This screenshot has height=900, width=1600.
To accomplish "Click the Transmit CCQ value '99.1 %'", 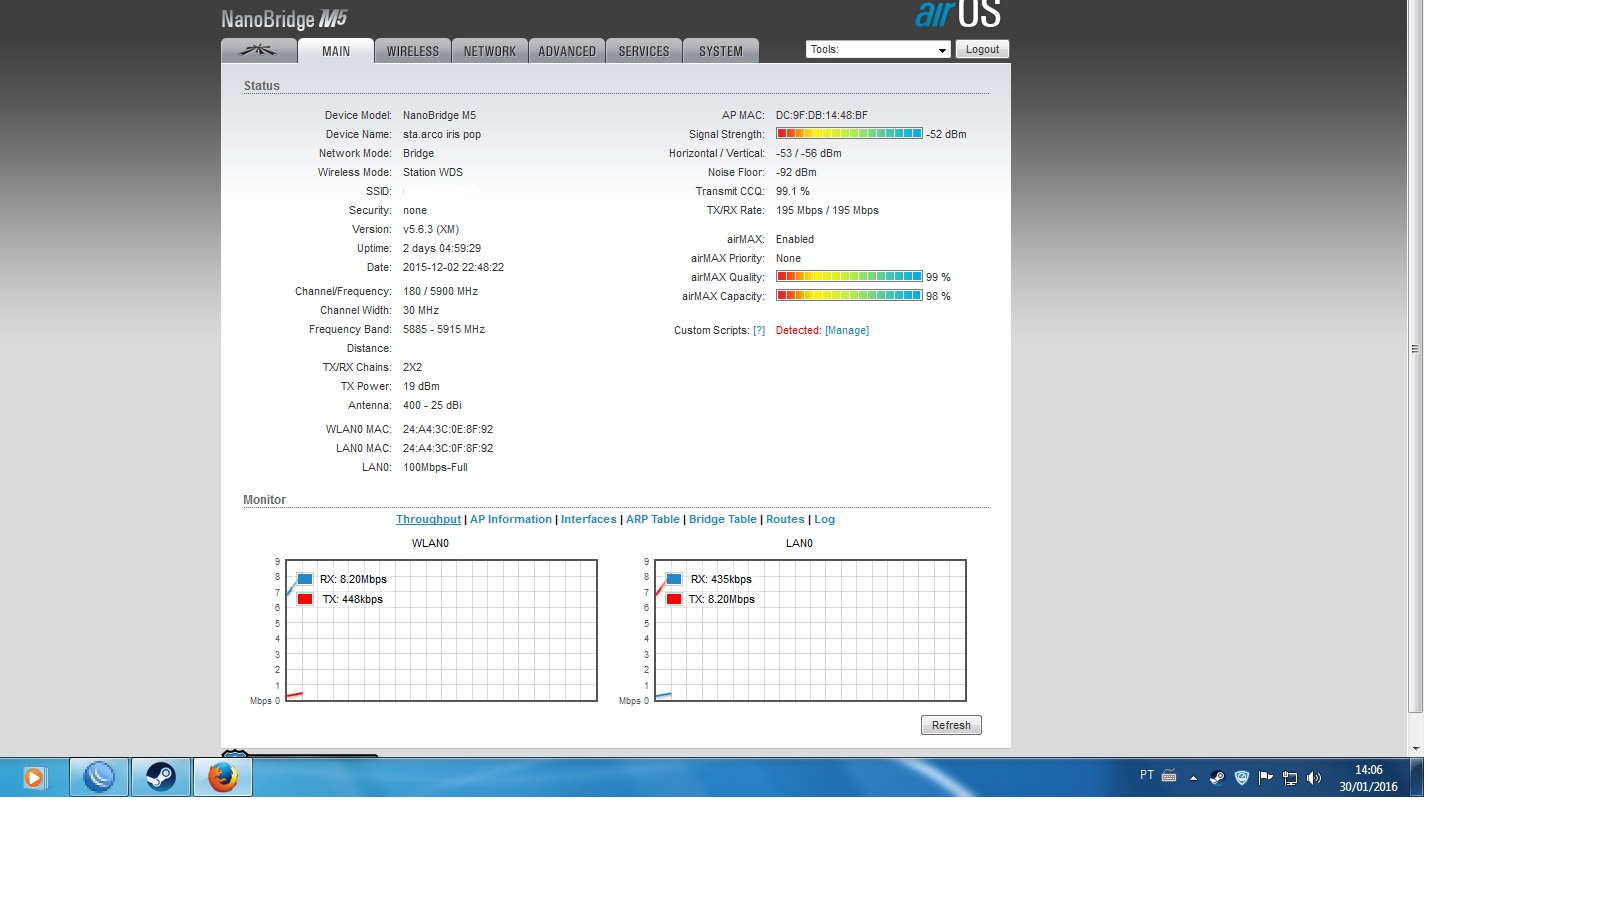I will coord(793,192).
